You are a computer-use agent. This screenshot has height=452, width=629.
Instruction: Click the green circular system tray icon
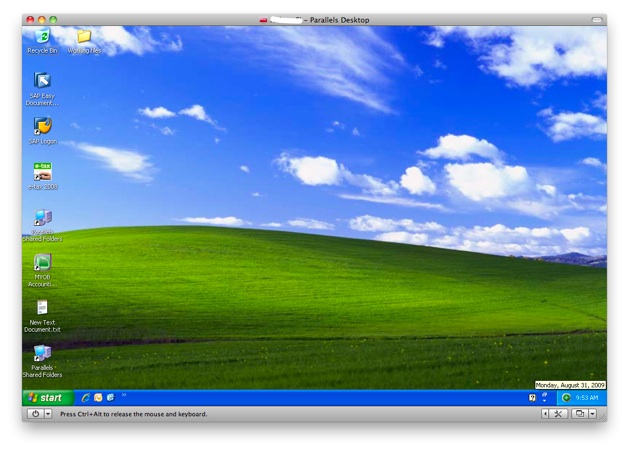tap(566, 398)
